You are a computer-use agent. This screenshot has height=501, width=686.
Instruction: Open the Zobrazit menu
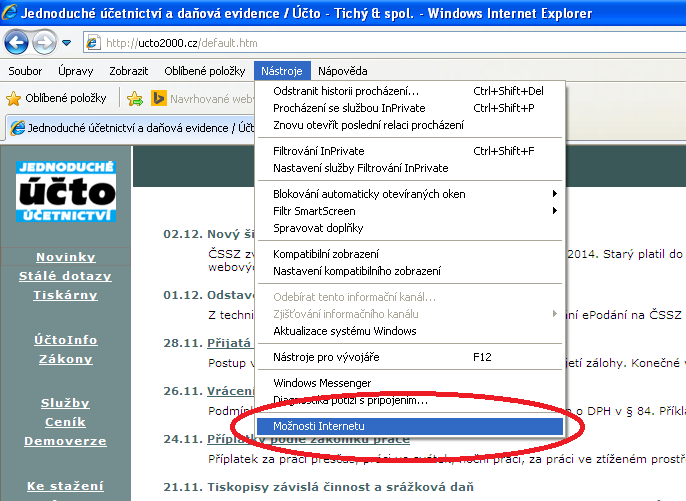[129, 71]
